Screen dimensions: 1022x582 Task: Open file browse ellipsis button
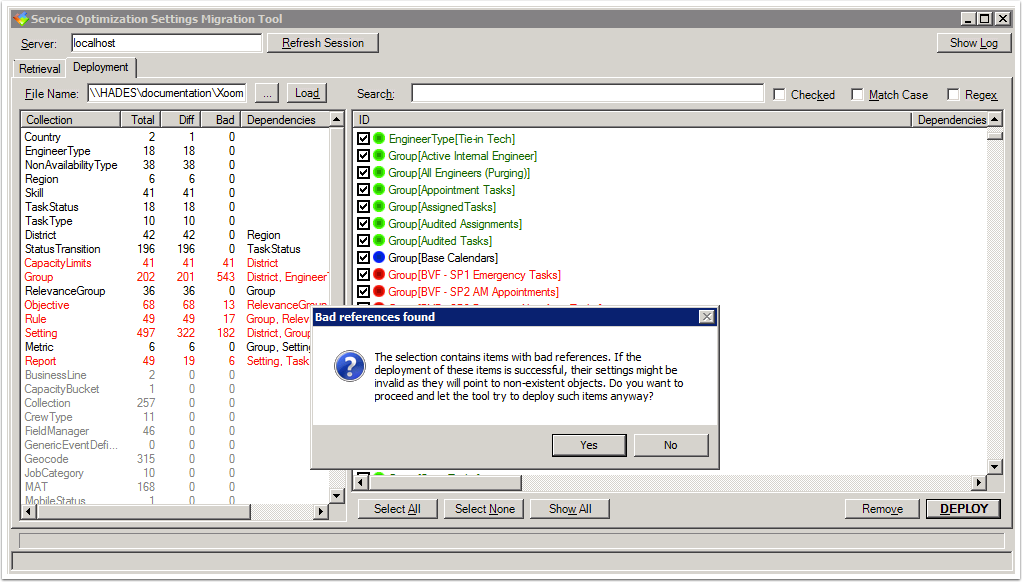pos(267,93)
